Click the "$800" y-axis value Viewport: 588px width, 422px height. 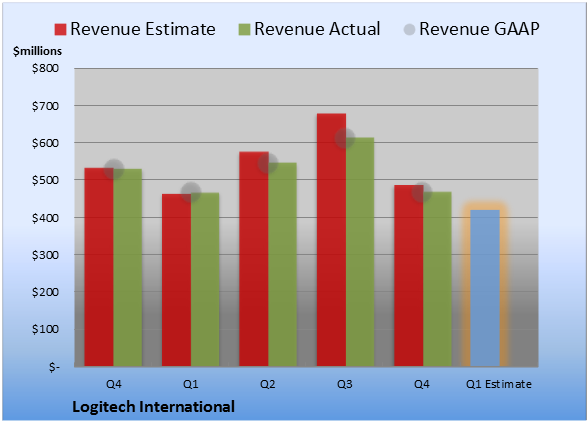tap(45, 68)
